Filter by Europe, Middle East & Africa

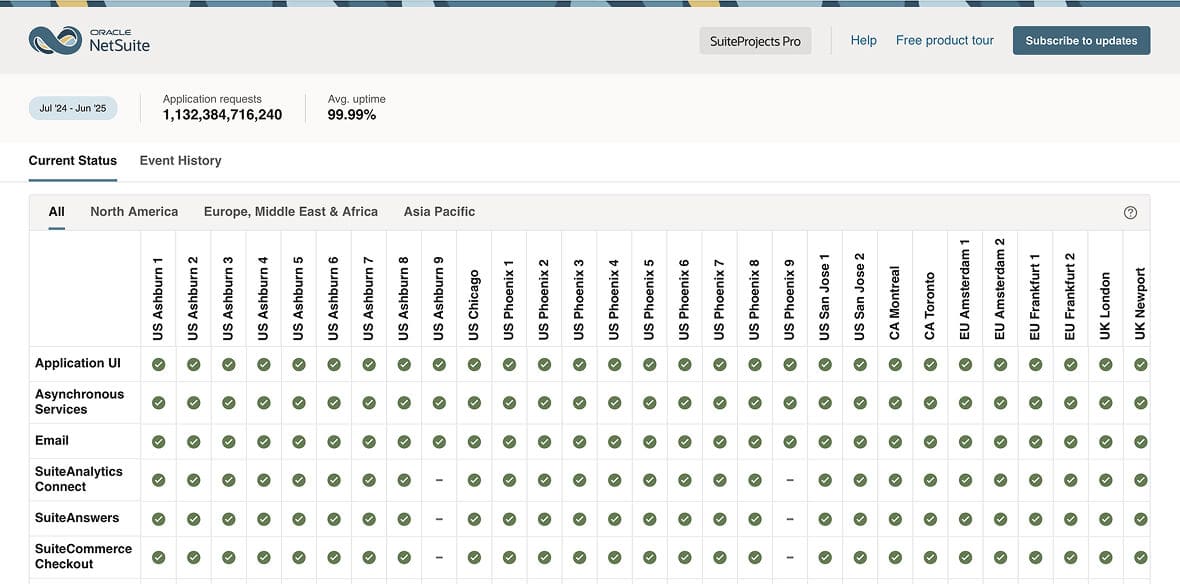[291, 212]
